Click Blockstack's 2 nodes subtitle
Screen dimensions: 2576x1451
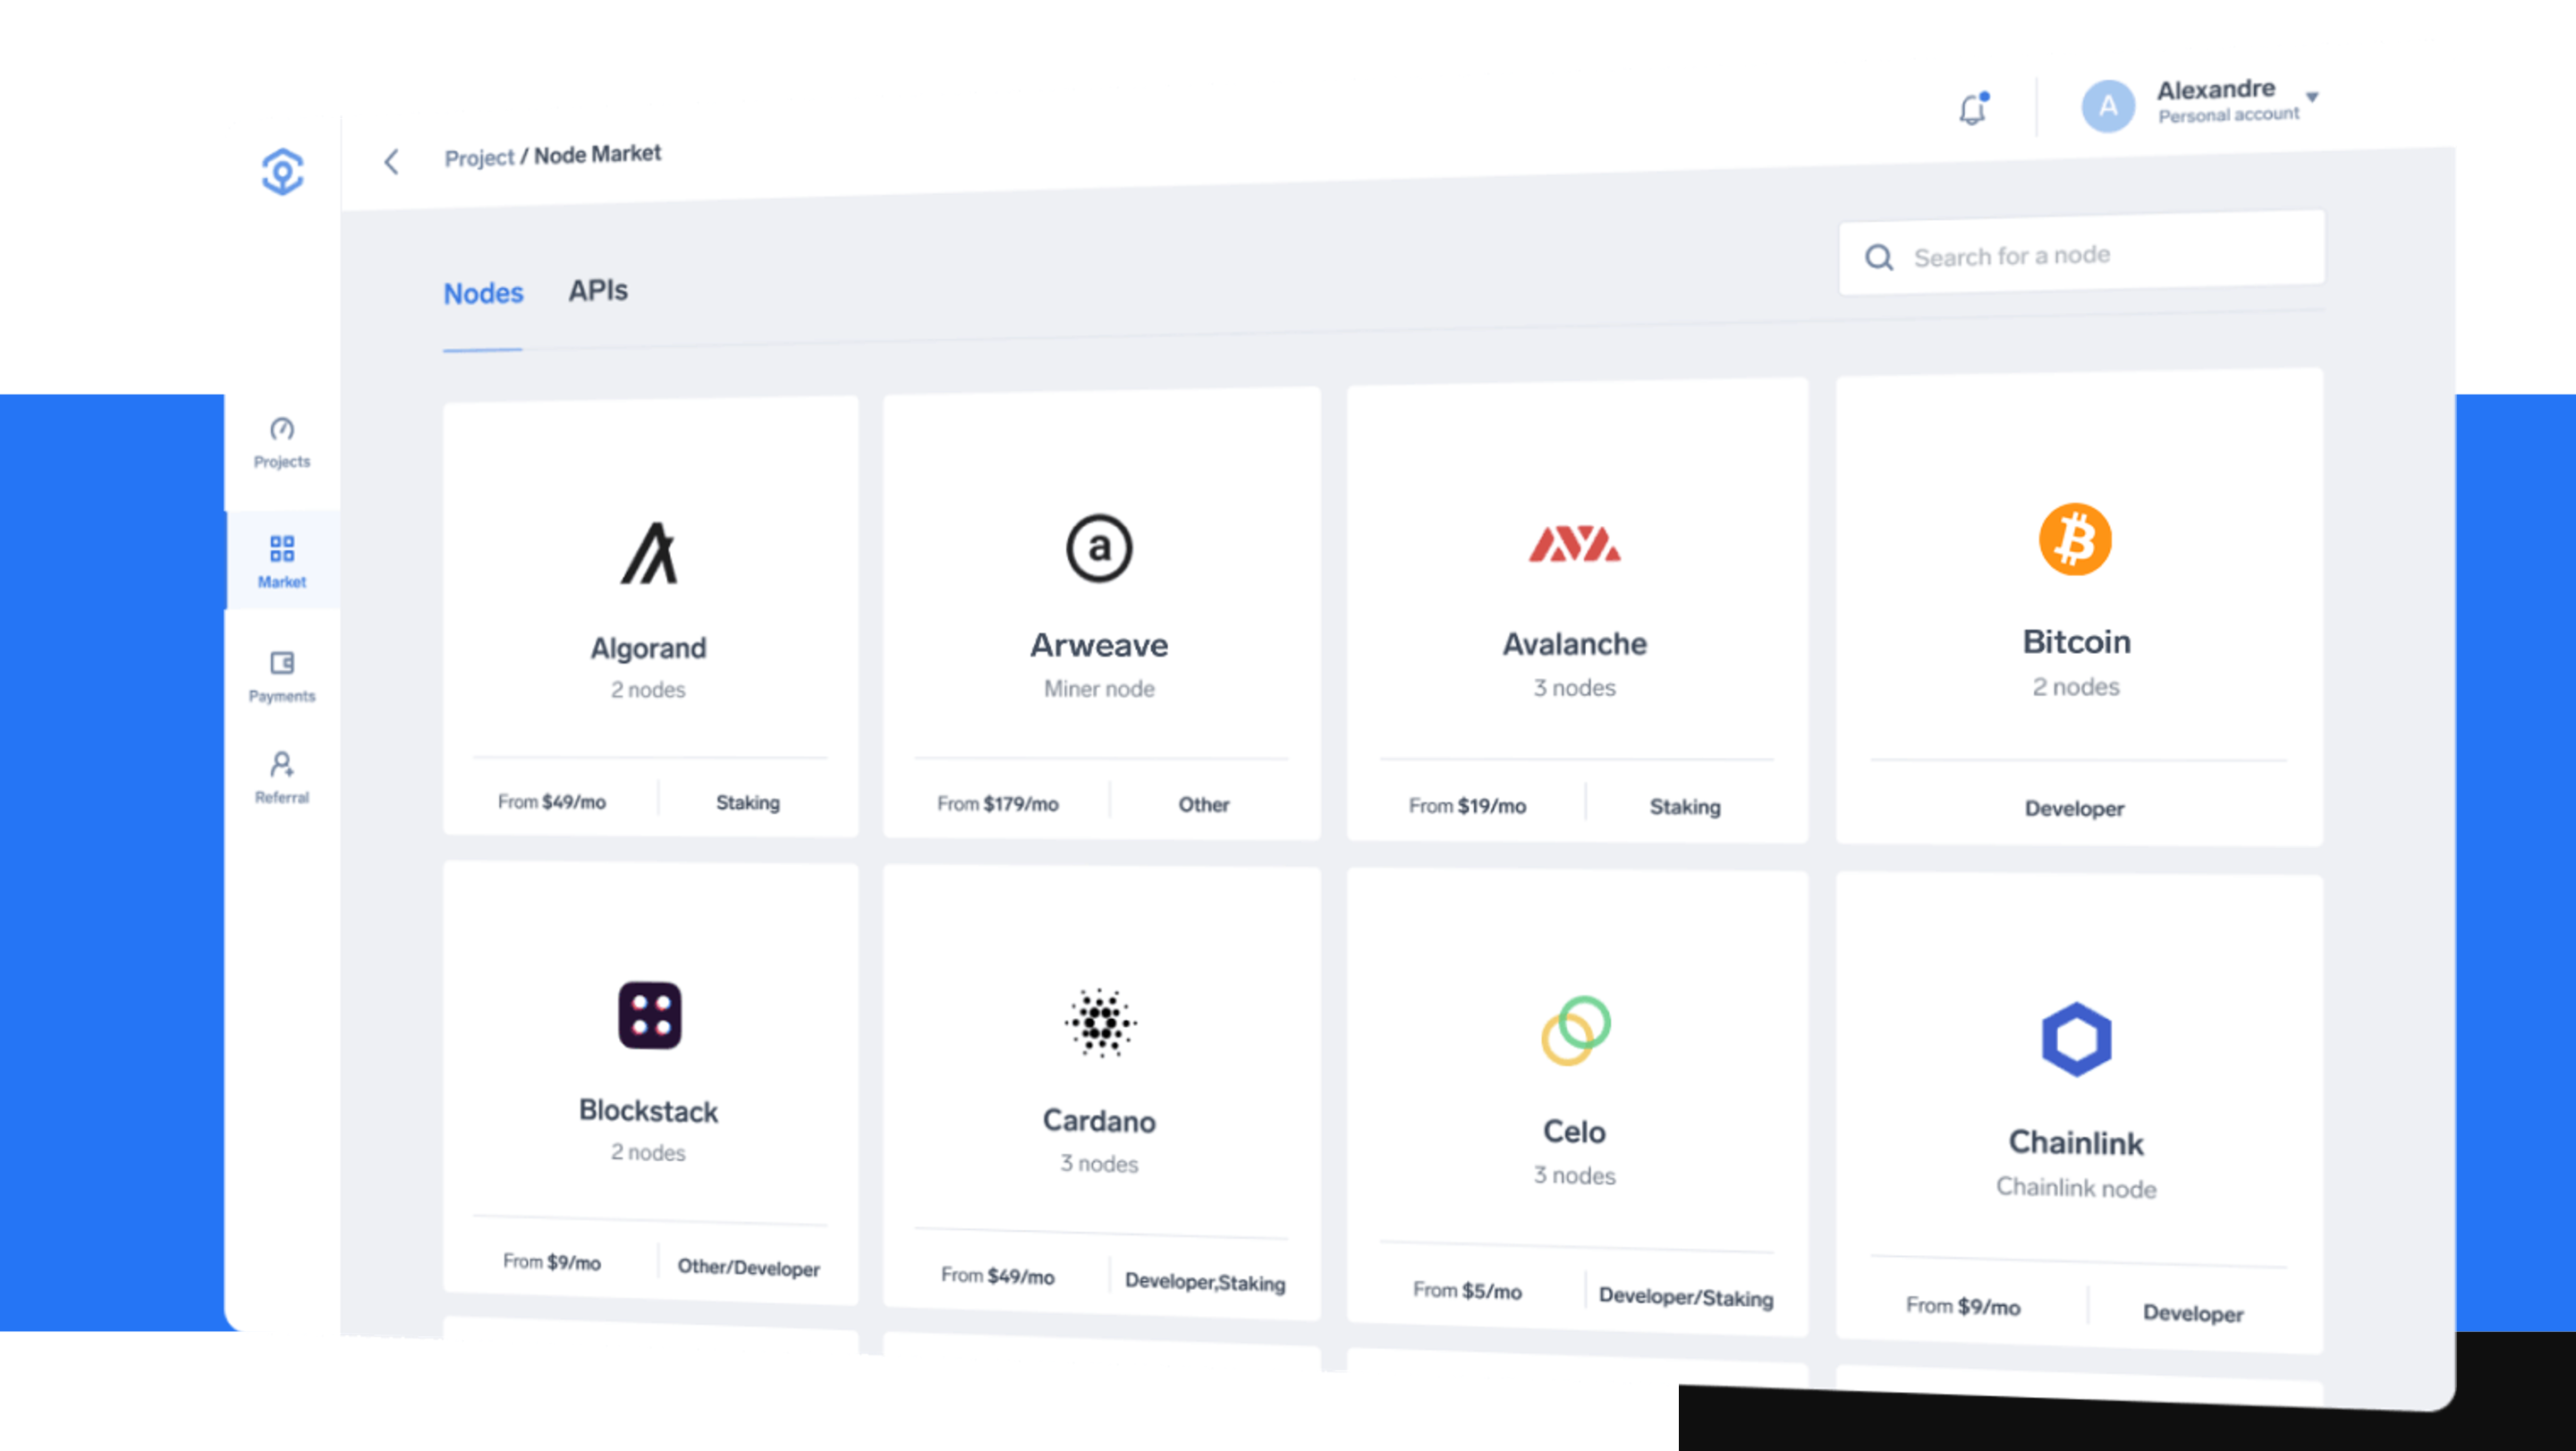(648, 1153)
